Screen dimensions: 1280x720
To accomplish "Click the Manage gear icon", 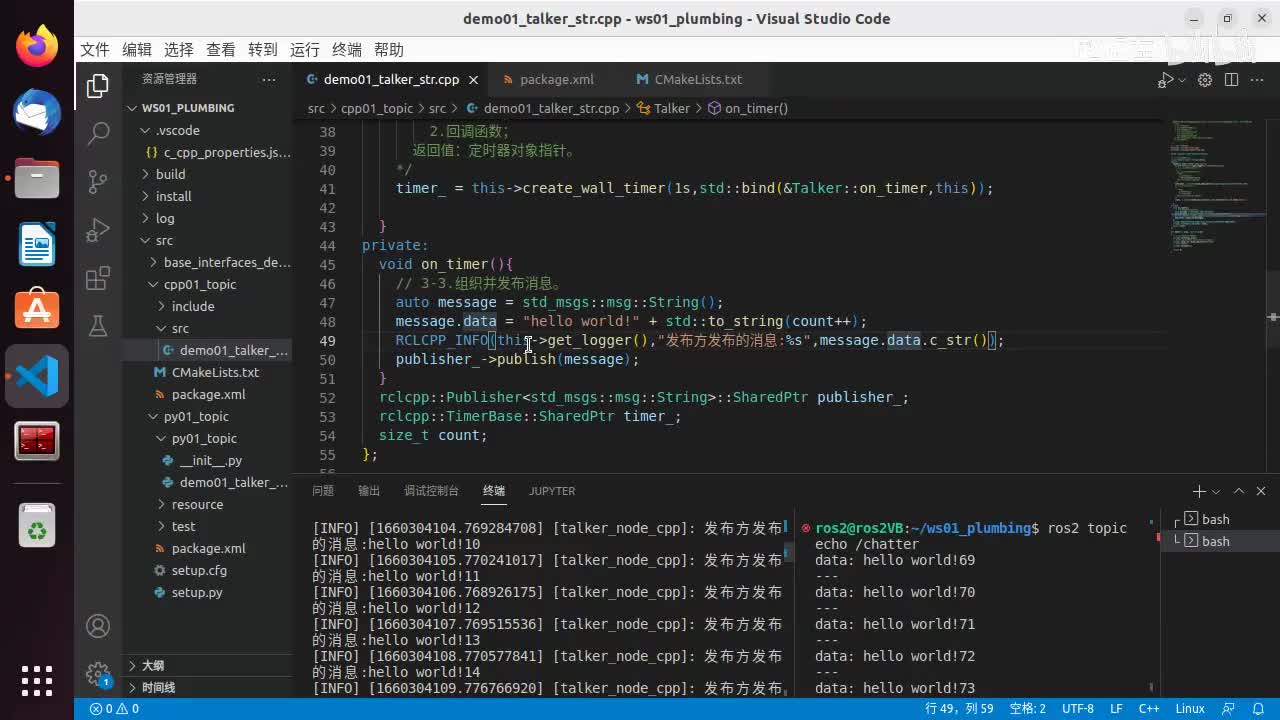I will (x=98, y=673).
